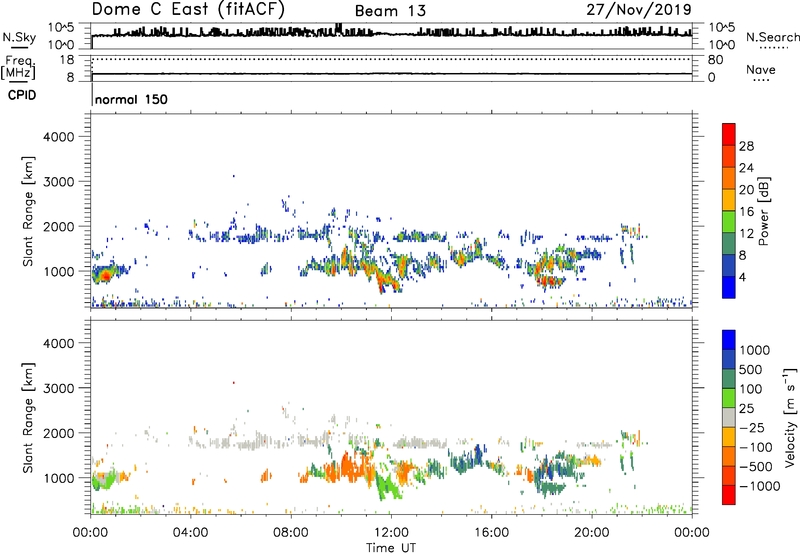Click the blue bottom of the power color bar
Viewport: 800px width, 554px height.
[x=729, y=288]
